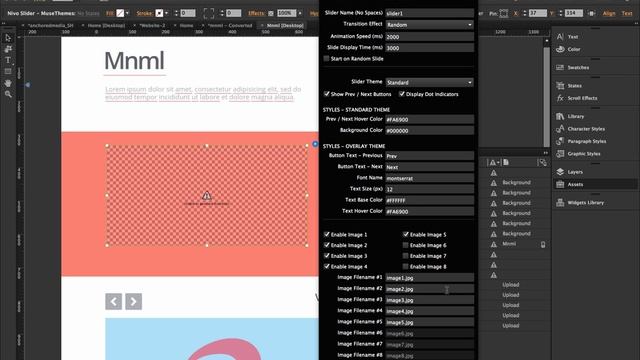Click the Image Filename #2 field
Viewport: 640px width, 360px height.
430,289
